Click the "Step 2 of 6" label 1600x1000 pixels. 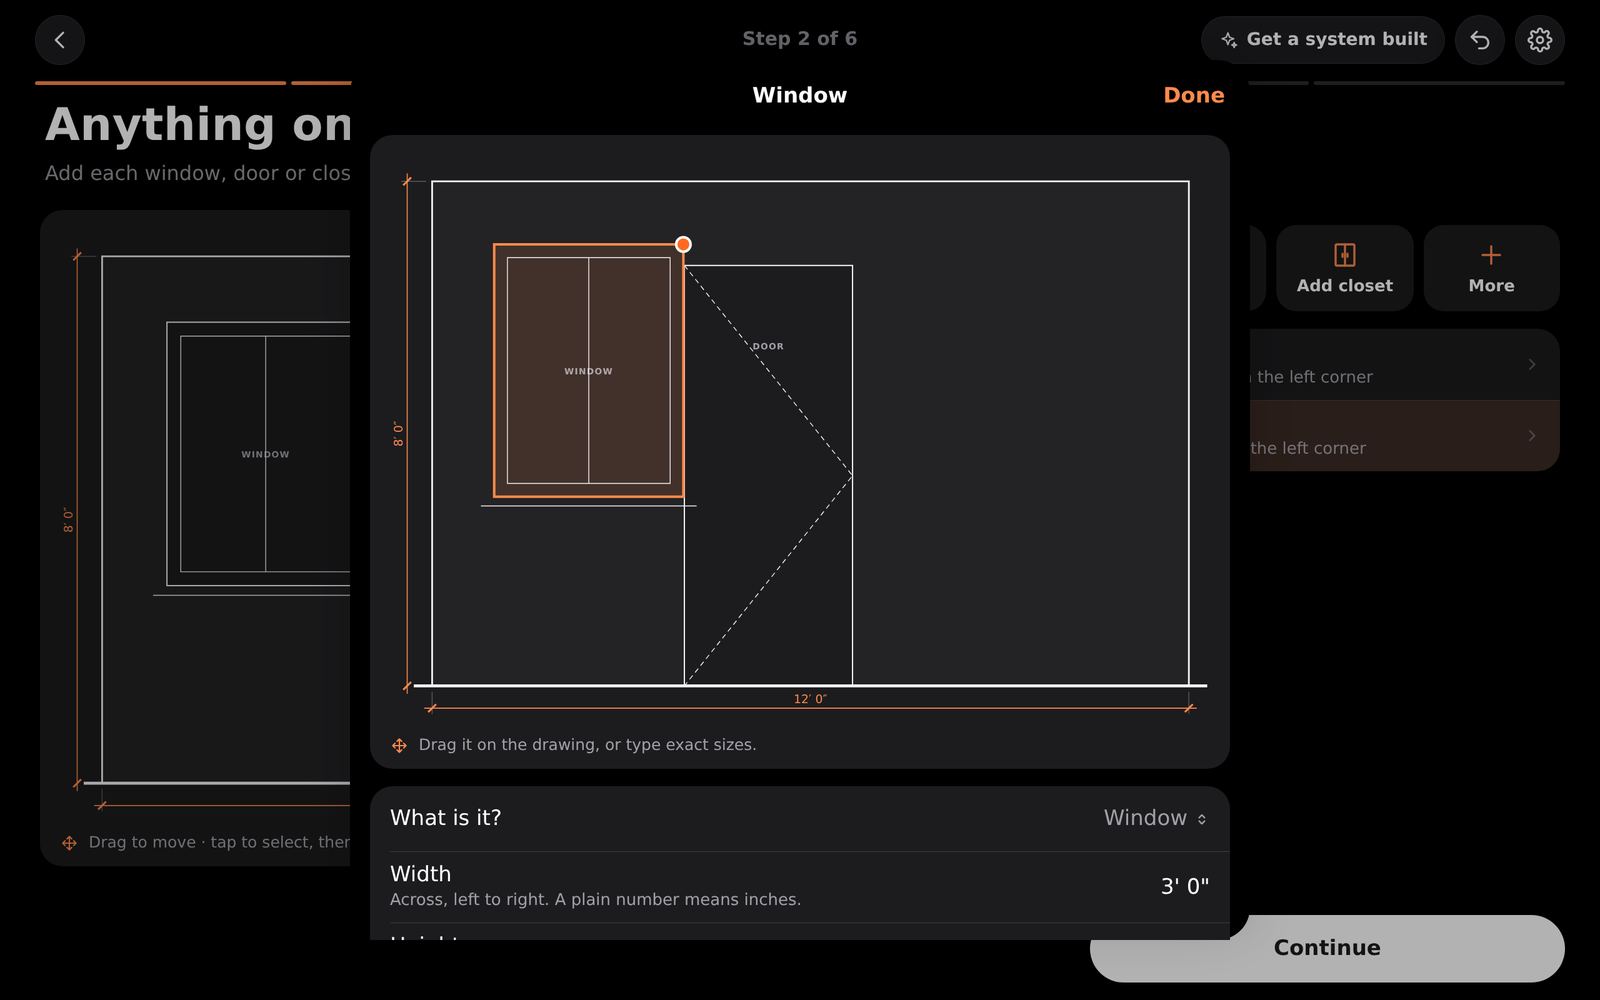(800, 39)
